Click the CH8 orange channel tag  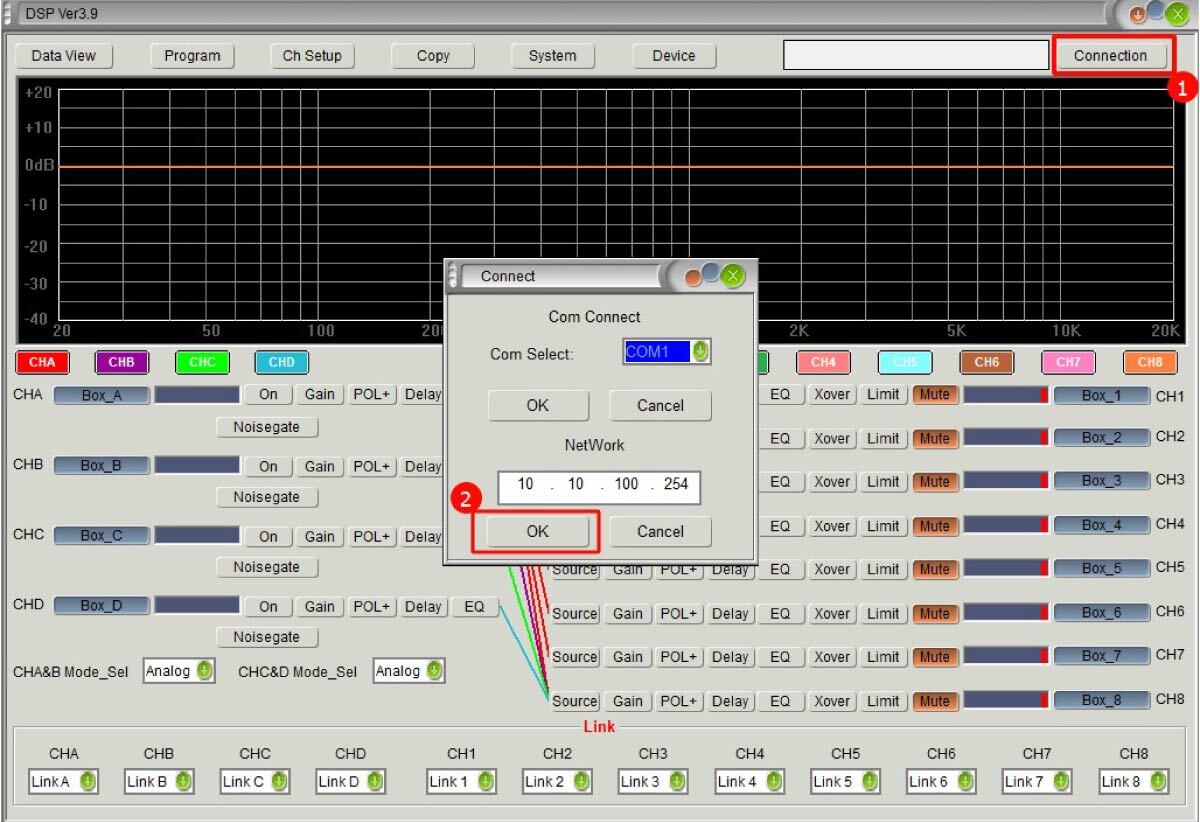pos(1150,362)
